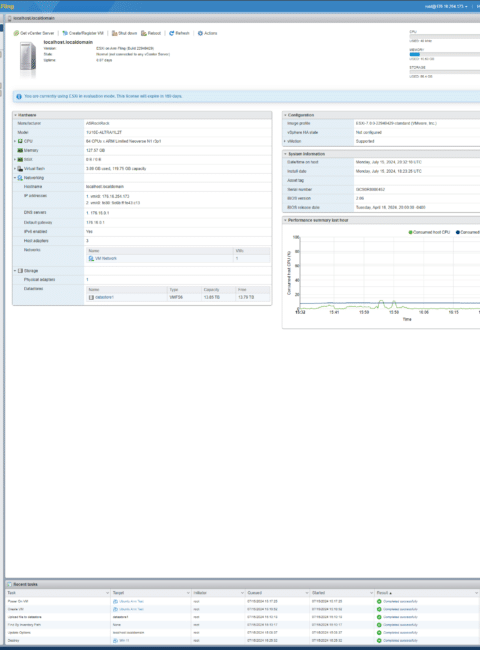Sort by the Result column header

[384, 593]
